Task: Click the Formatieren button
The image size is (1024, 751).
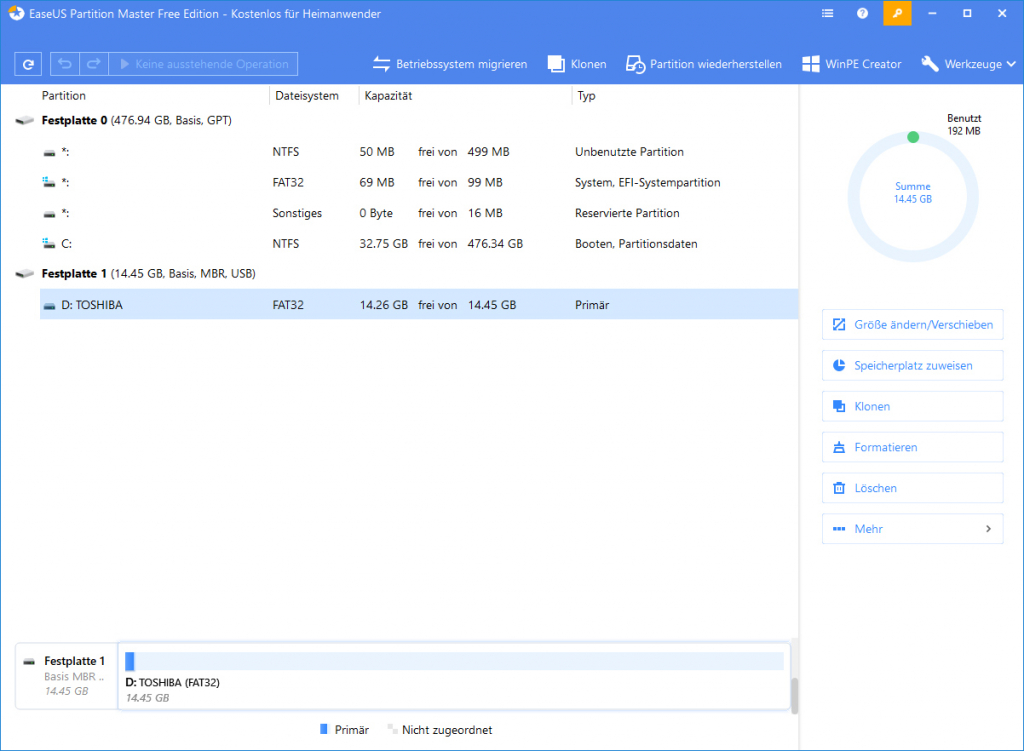Action: pos(911,446)
